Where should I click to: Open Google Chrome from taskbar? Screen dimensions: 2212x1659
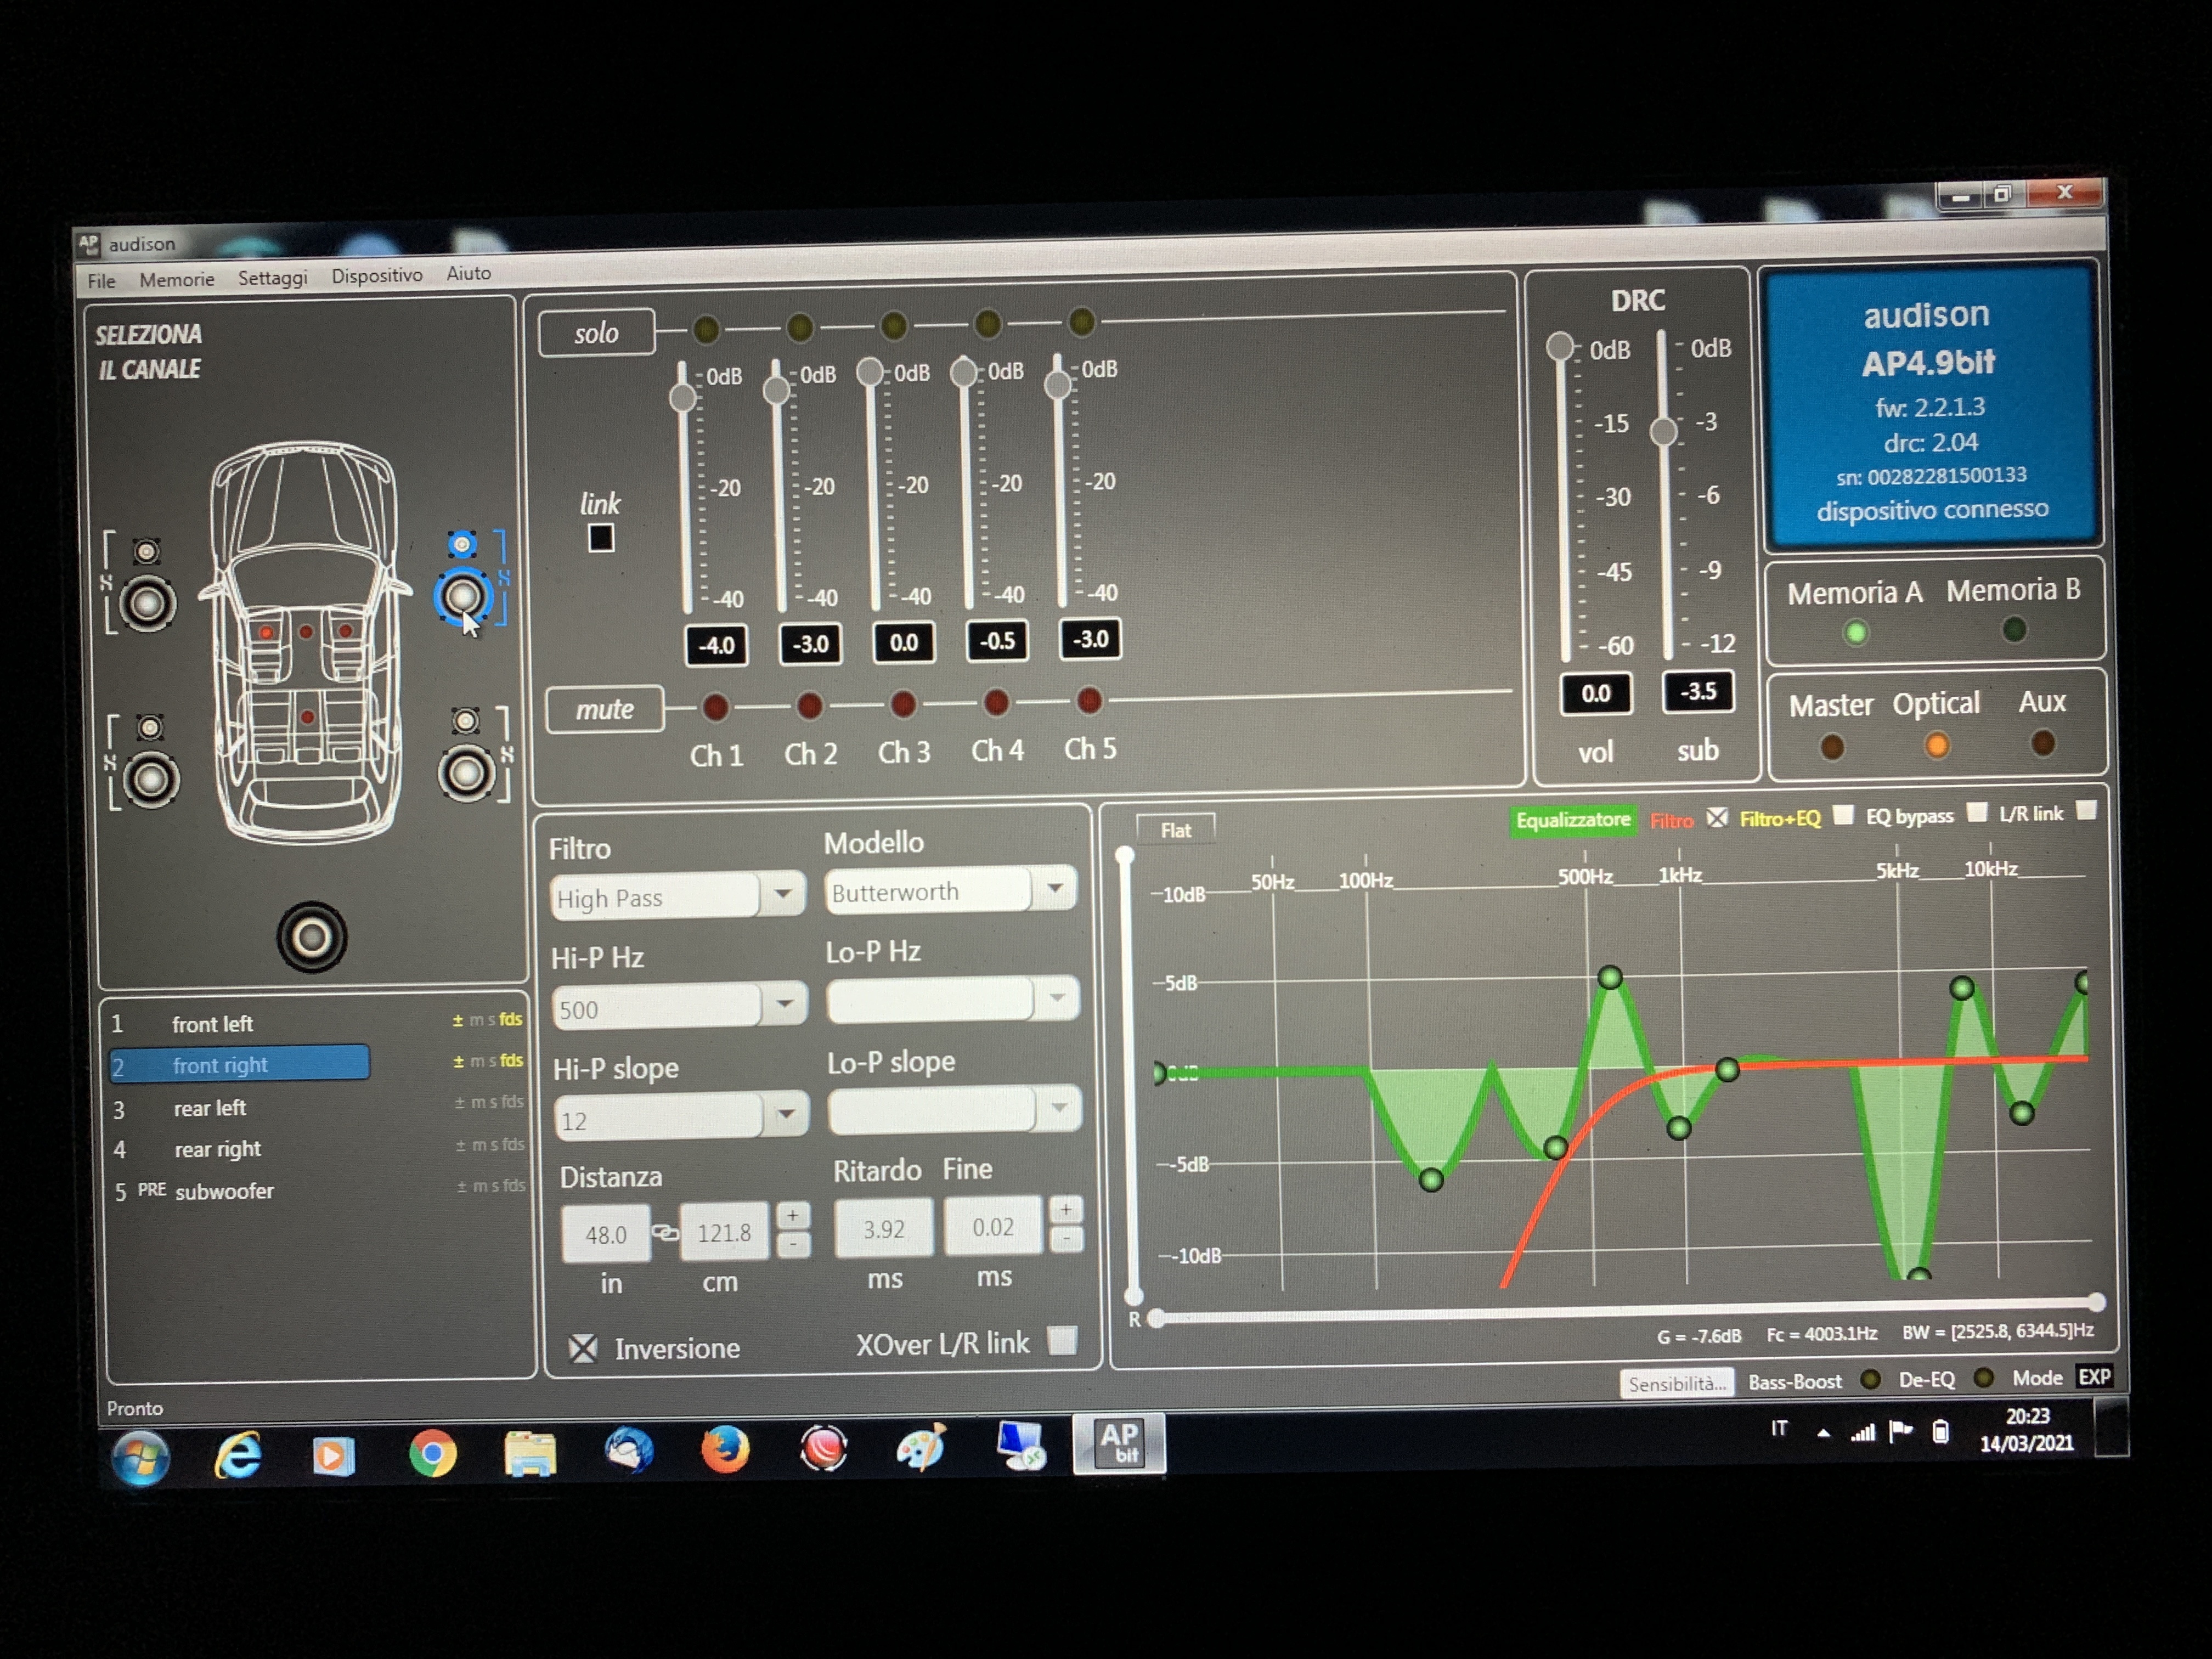coord(433,1453)
